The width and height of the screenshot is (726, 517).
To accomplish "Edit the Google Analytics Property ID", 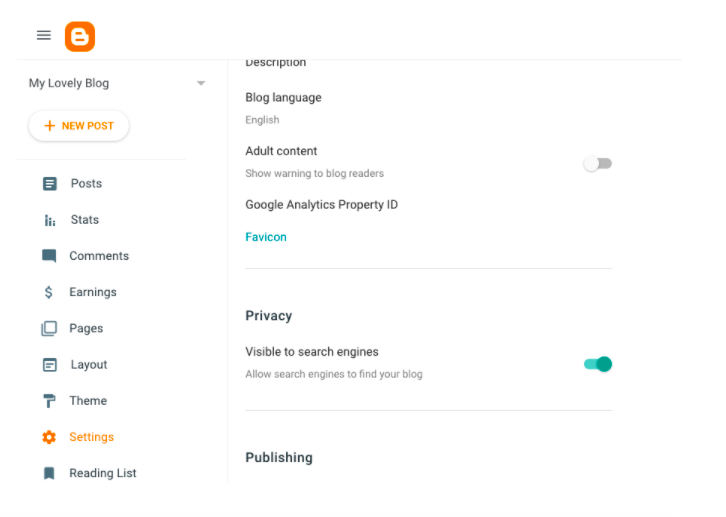I will (x=321, y=205).
